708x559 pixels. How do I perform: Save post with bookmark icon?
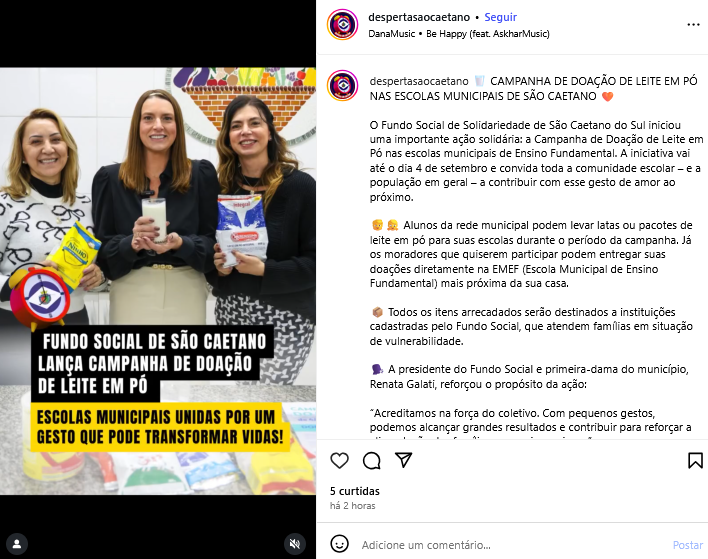(x=695, y=461)
